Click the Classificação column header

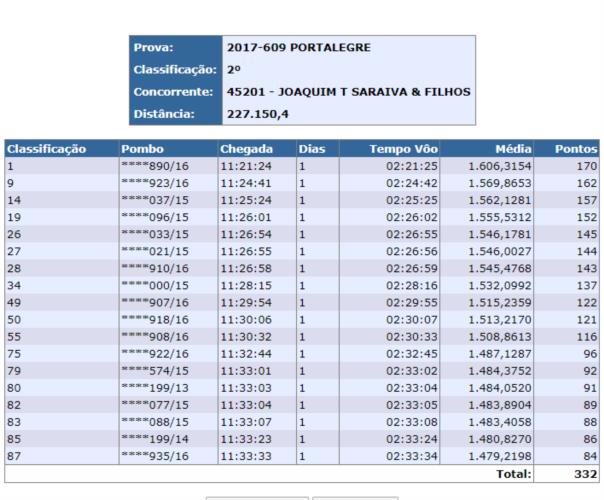47,149
